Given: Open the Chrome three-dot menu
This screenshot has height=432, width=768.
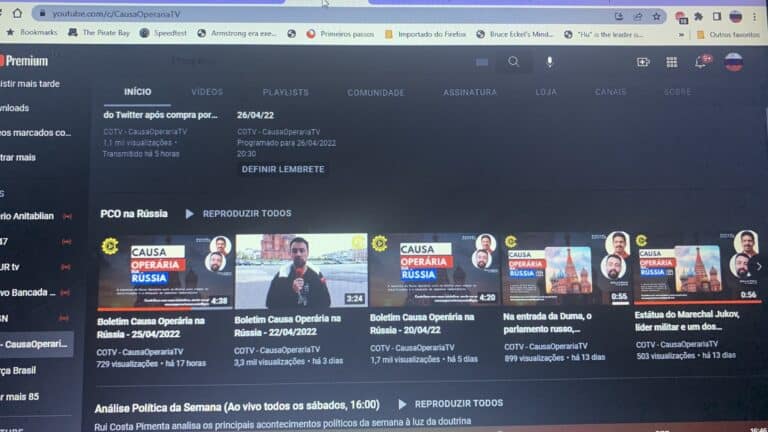Looking at the screenshot, I should [x=757, y=16].
